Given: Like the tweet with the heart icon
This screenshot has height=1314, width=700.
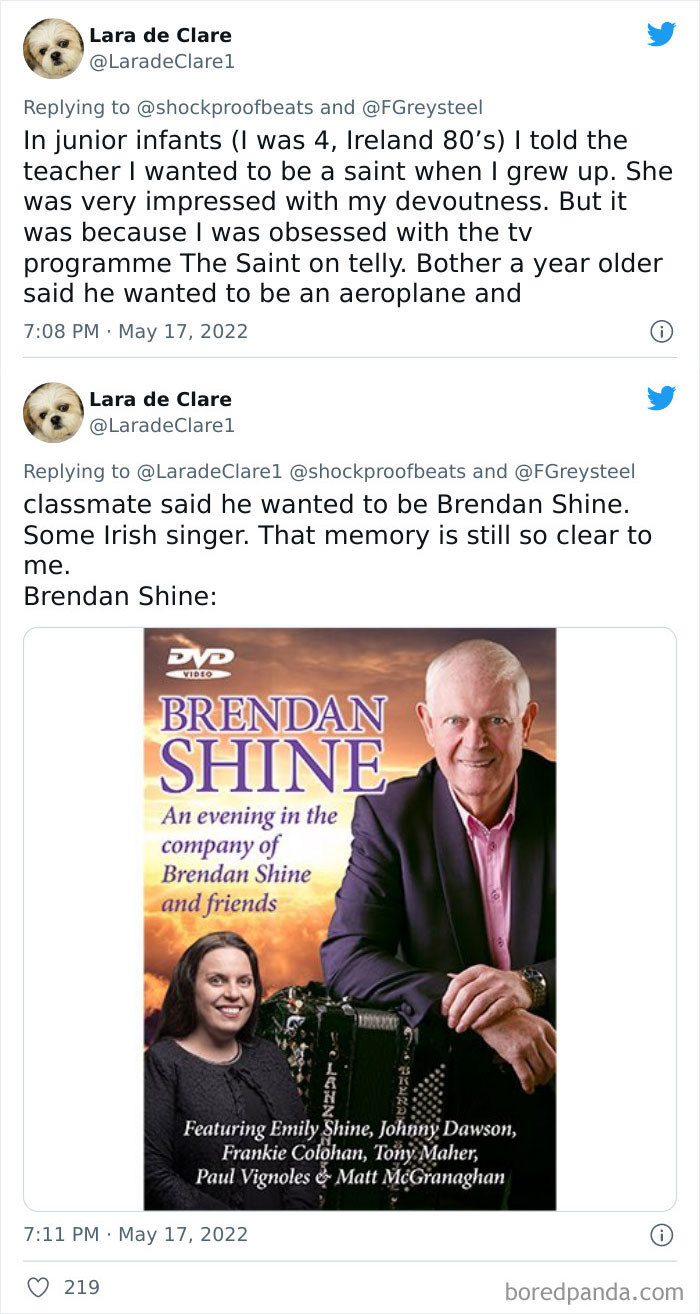Looking at the screenshot, I should pyautogui.click(x=38, y=1287).
